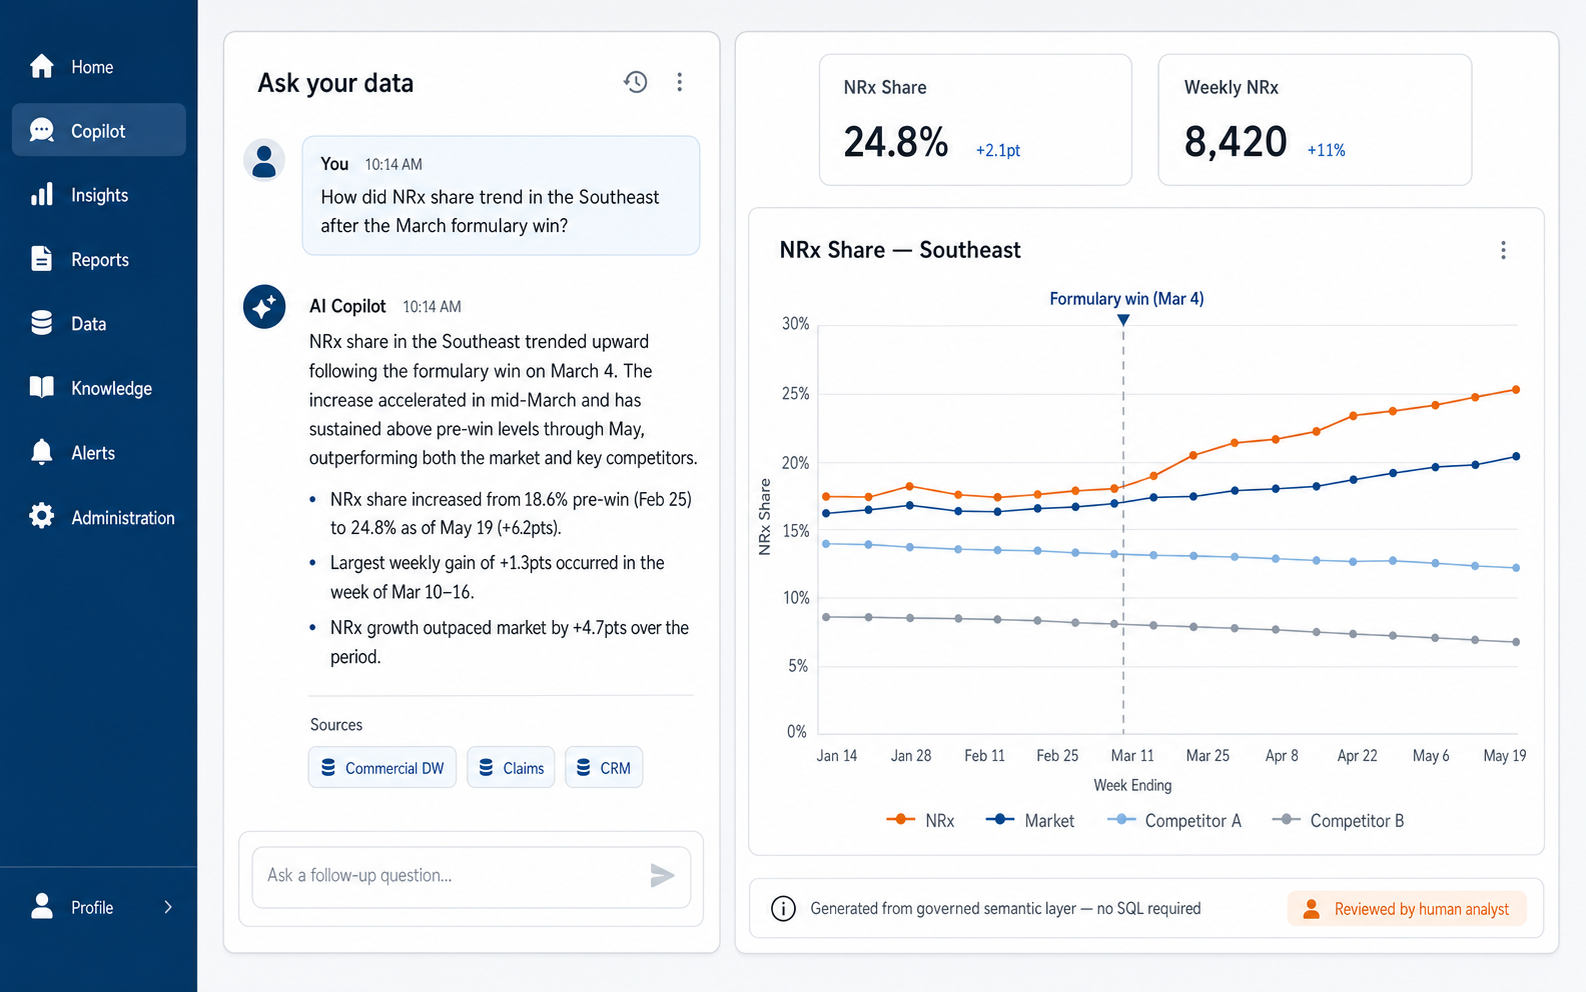Toggle Market series in chart legend

click(1030, 820)
